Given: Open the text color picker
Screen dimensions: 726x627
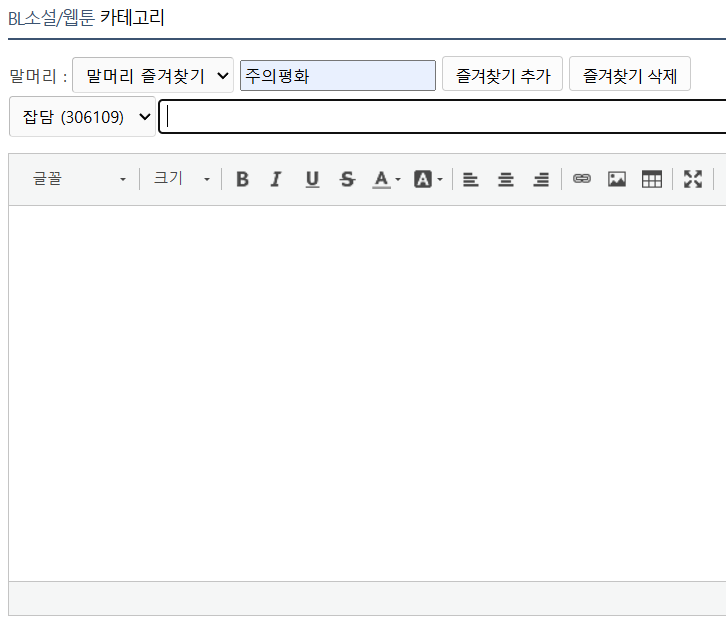Looking at the screenshot, I should coord(386,179).
